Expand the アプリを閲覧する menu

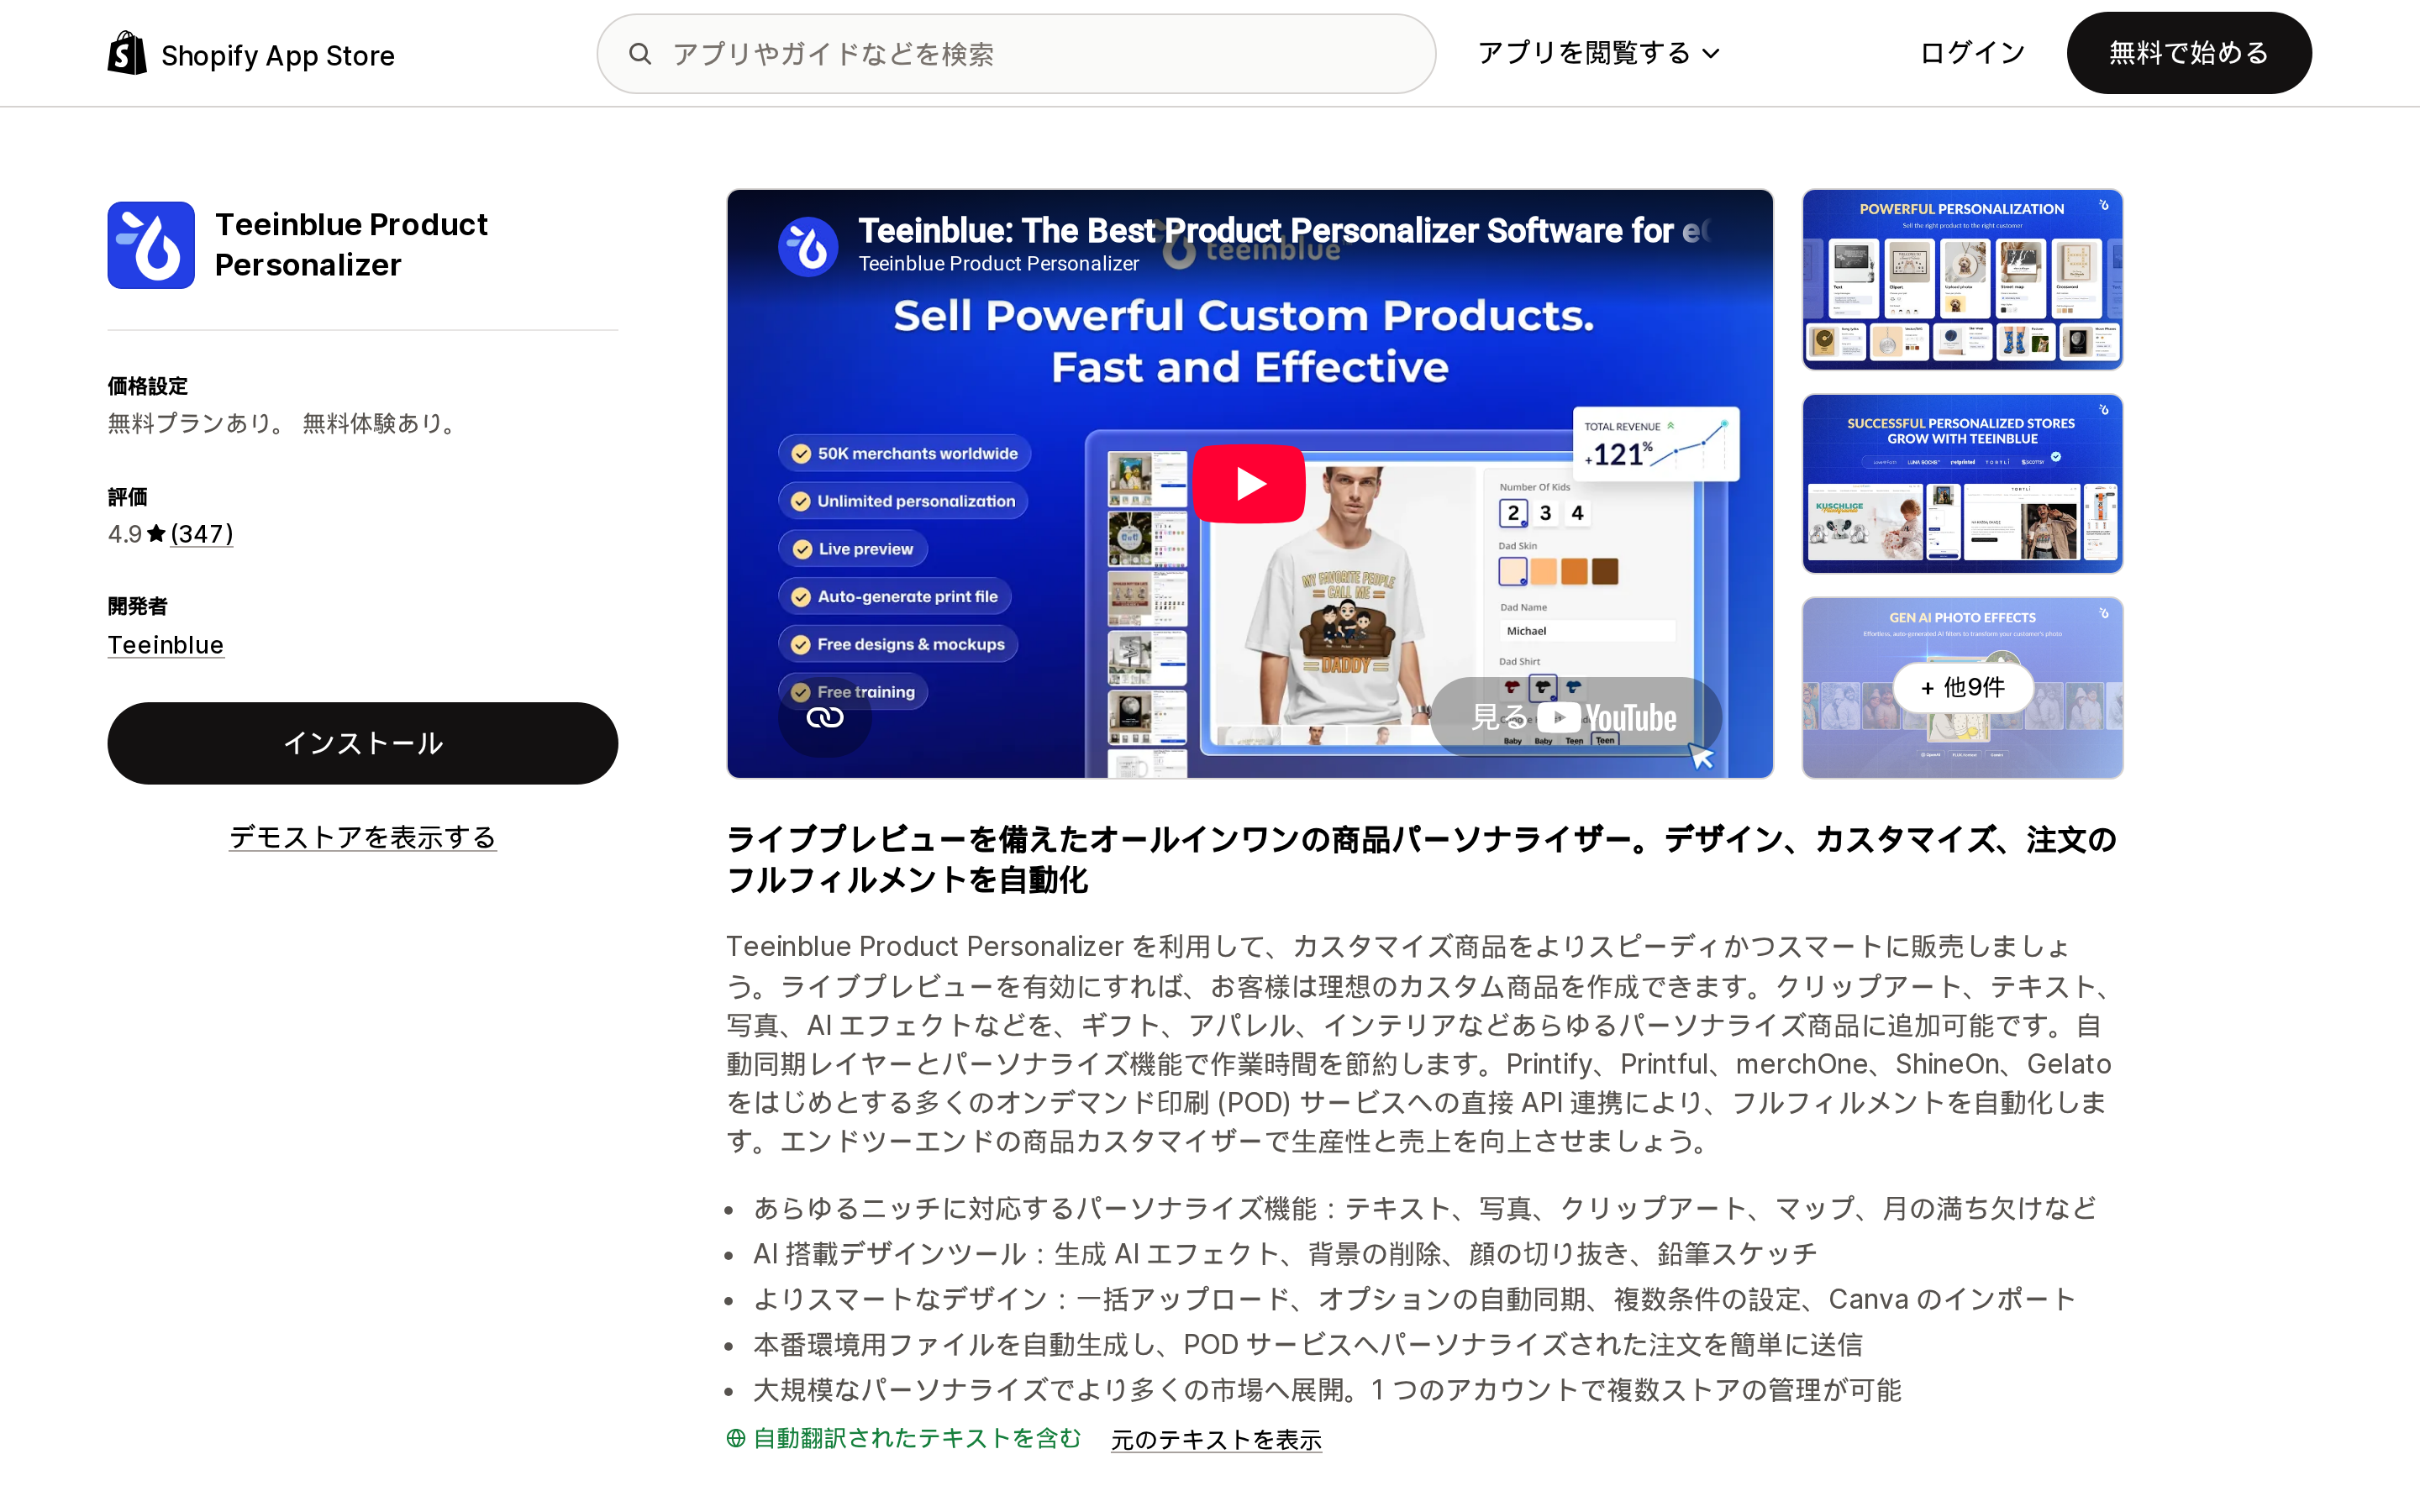(1599, 53)
